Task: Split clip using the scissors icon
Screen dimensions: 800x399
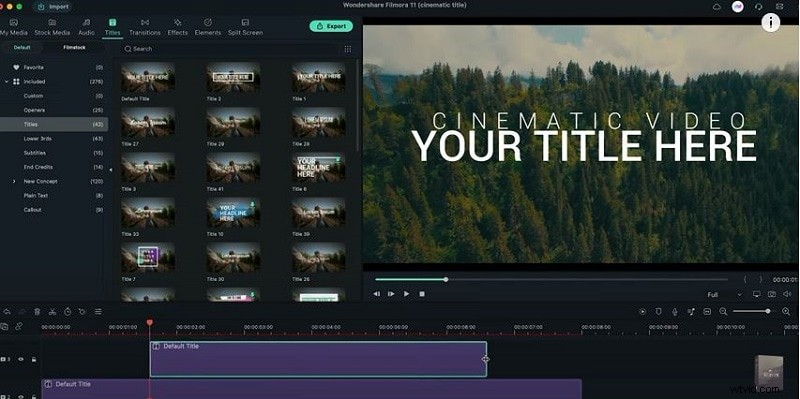Action: click(52, 311)
